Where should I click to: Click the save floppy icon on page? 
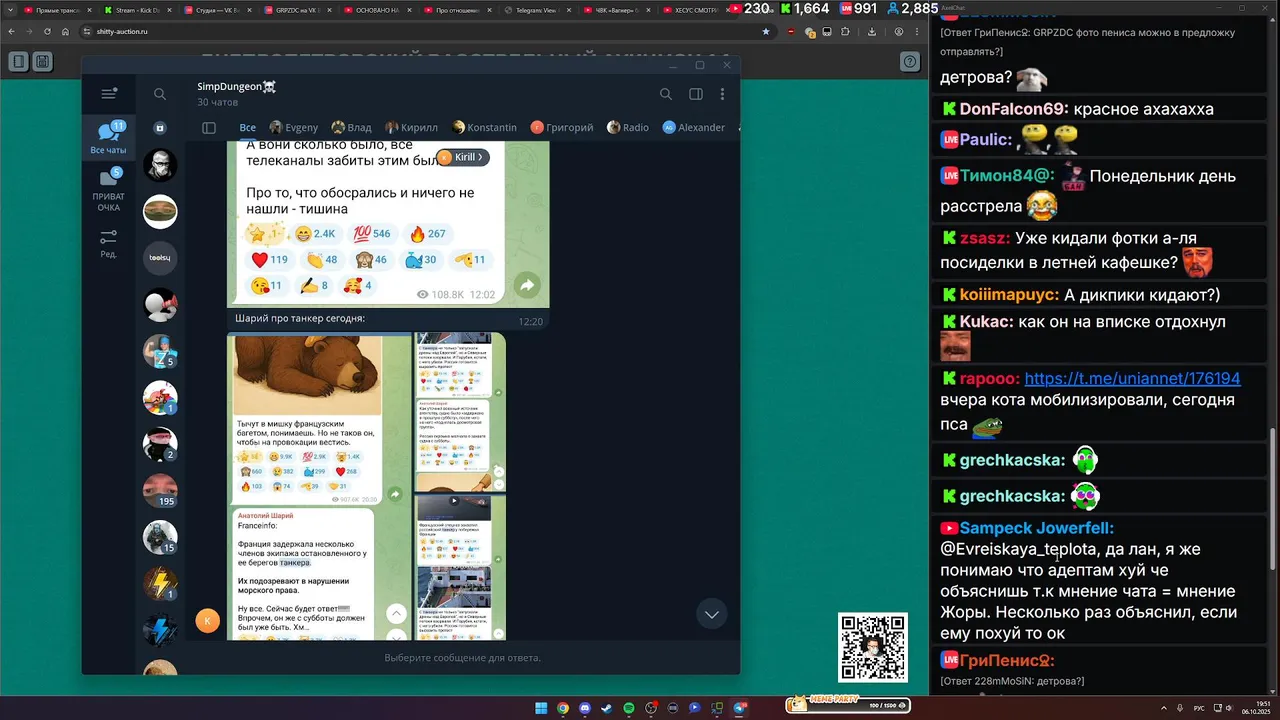tap(41, 62)
